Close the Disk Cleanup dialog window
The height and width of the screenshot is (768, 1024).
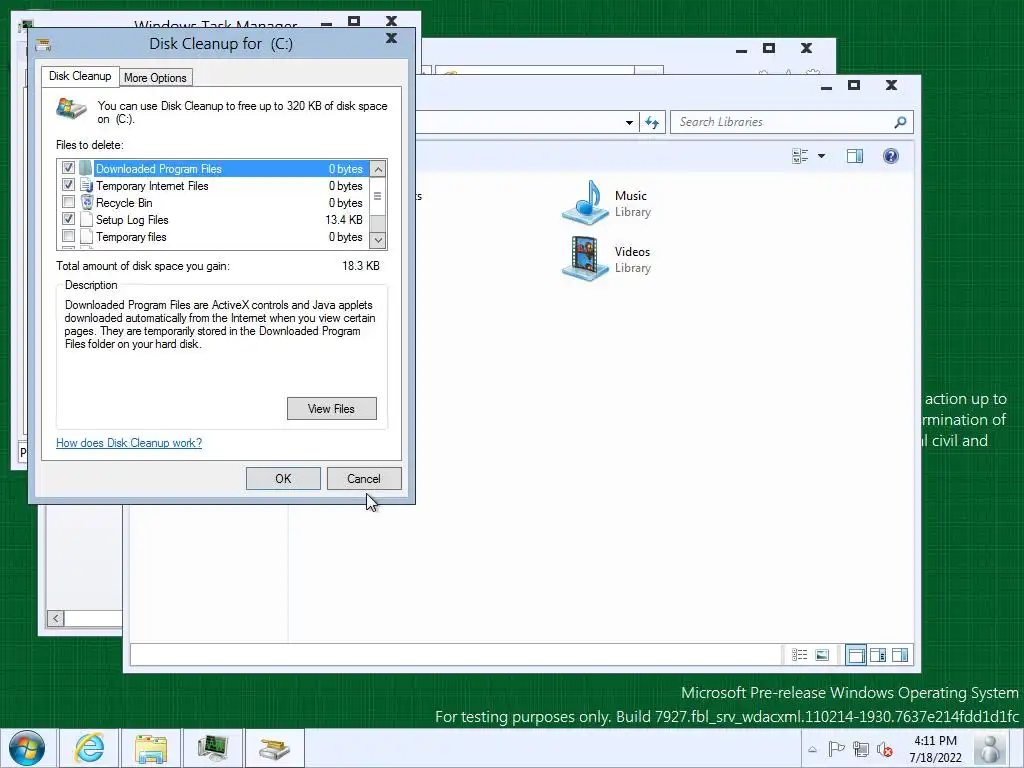point(391,39)
